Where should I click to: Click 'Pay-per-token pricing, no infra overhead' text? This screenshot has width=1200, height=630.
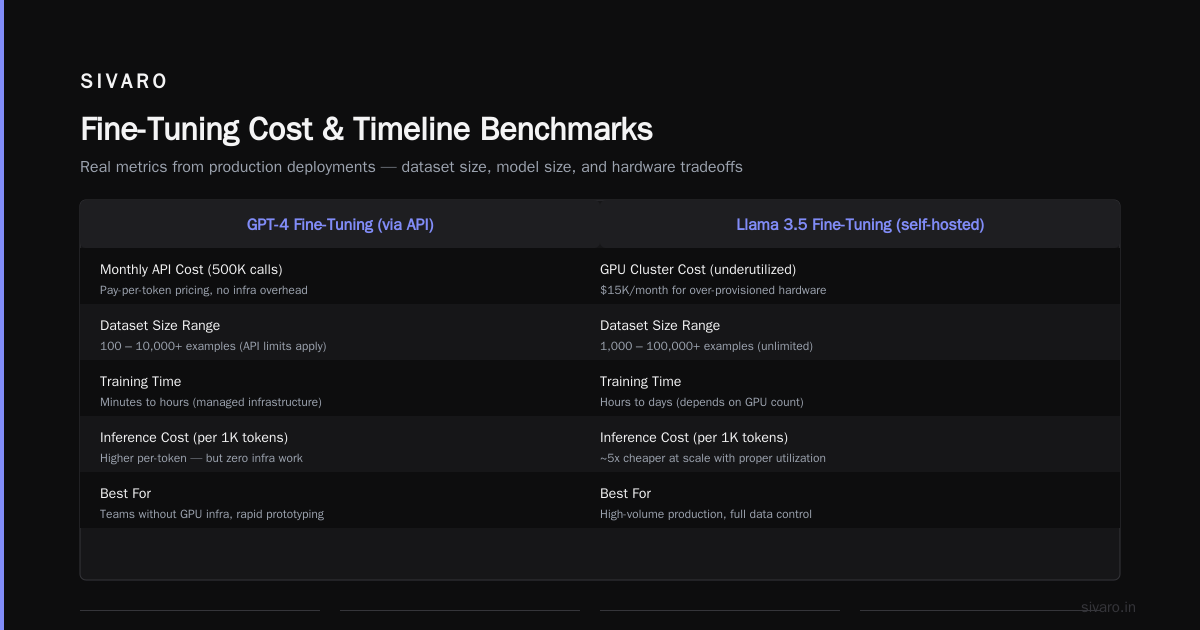click(204, 290)
